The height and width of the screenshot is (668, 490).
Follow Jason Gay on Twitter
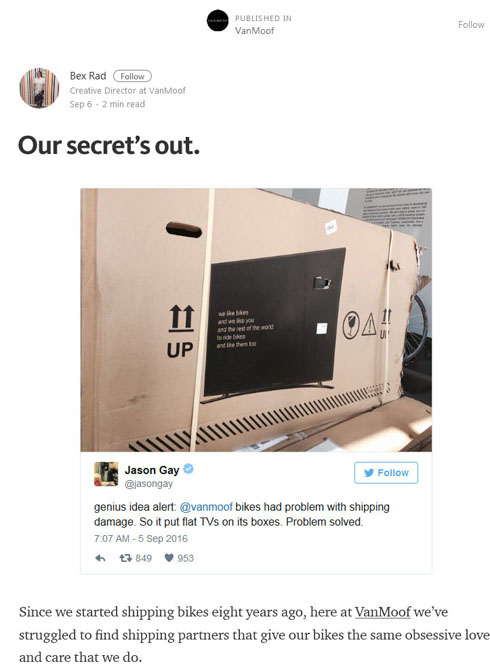386,472
